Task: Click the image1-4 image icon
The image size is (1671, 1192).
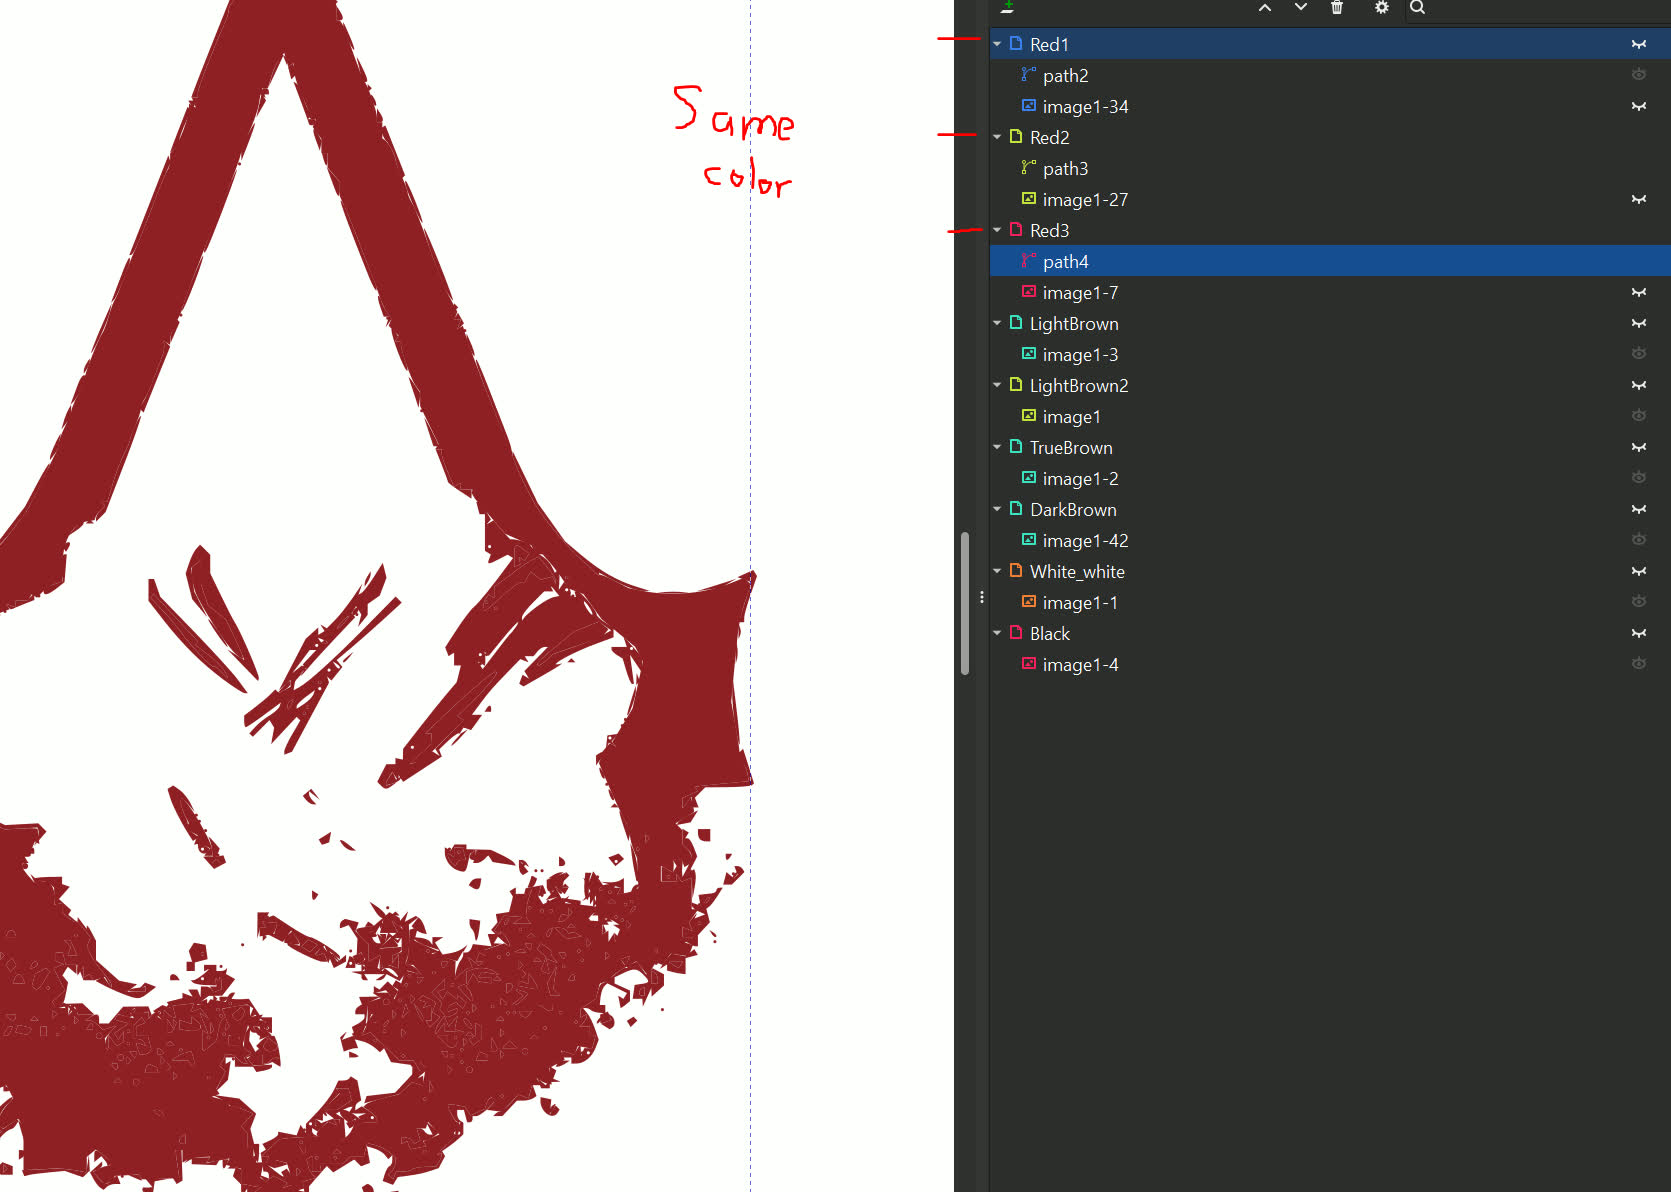Action: click(1028, 663)
